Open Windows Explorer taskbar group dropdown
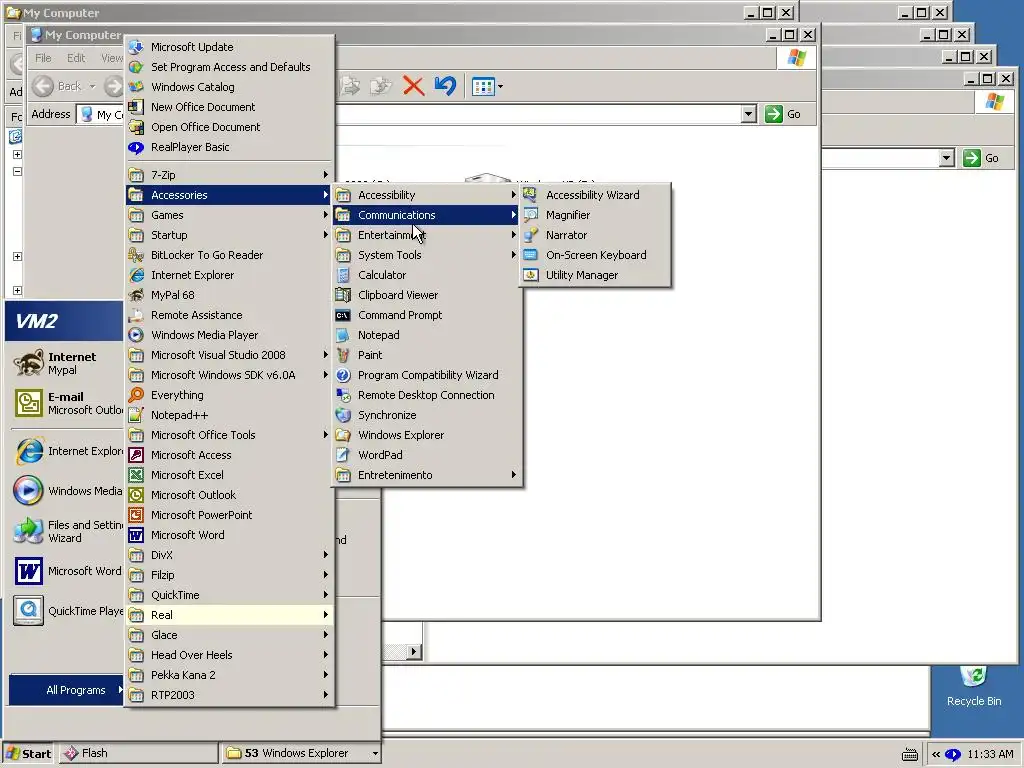The image size is (1024, 768). 375,753
